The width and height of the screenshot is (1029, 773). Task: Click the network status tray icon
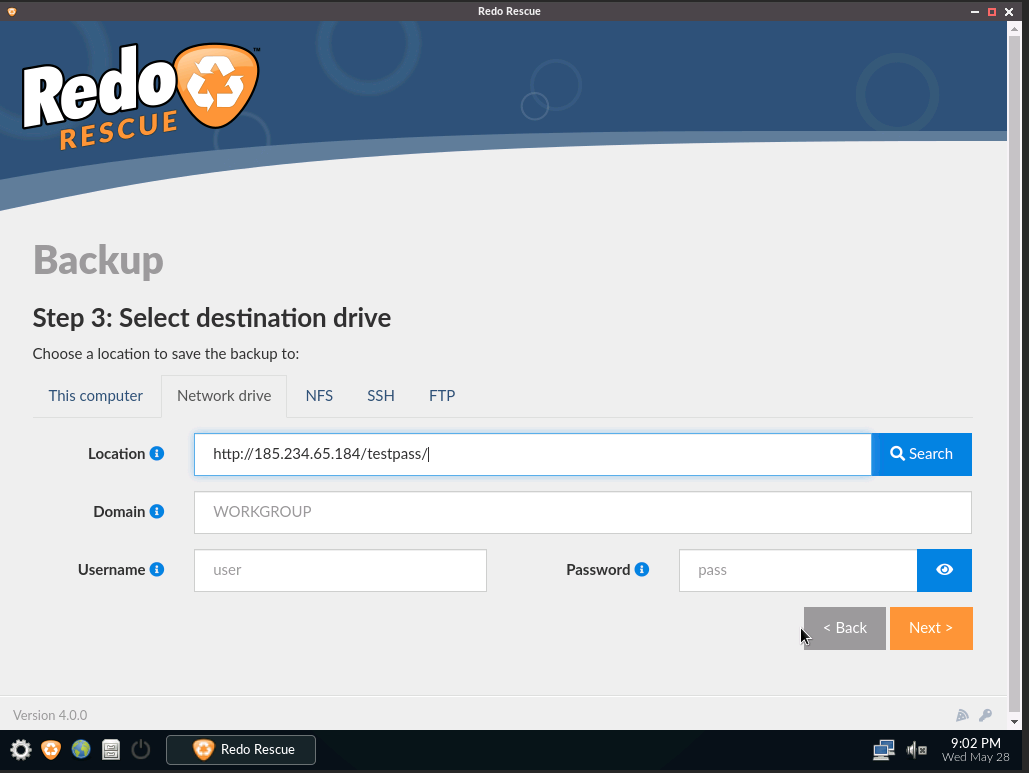[883, 749]
